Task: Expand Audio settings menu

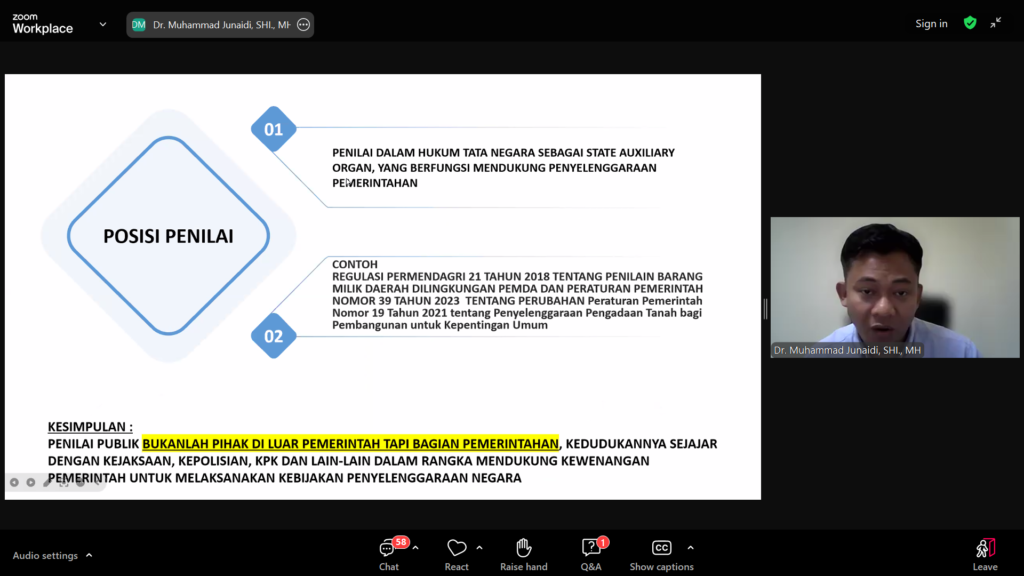Action: coord(89,555)
